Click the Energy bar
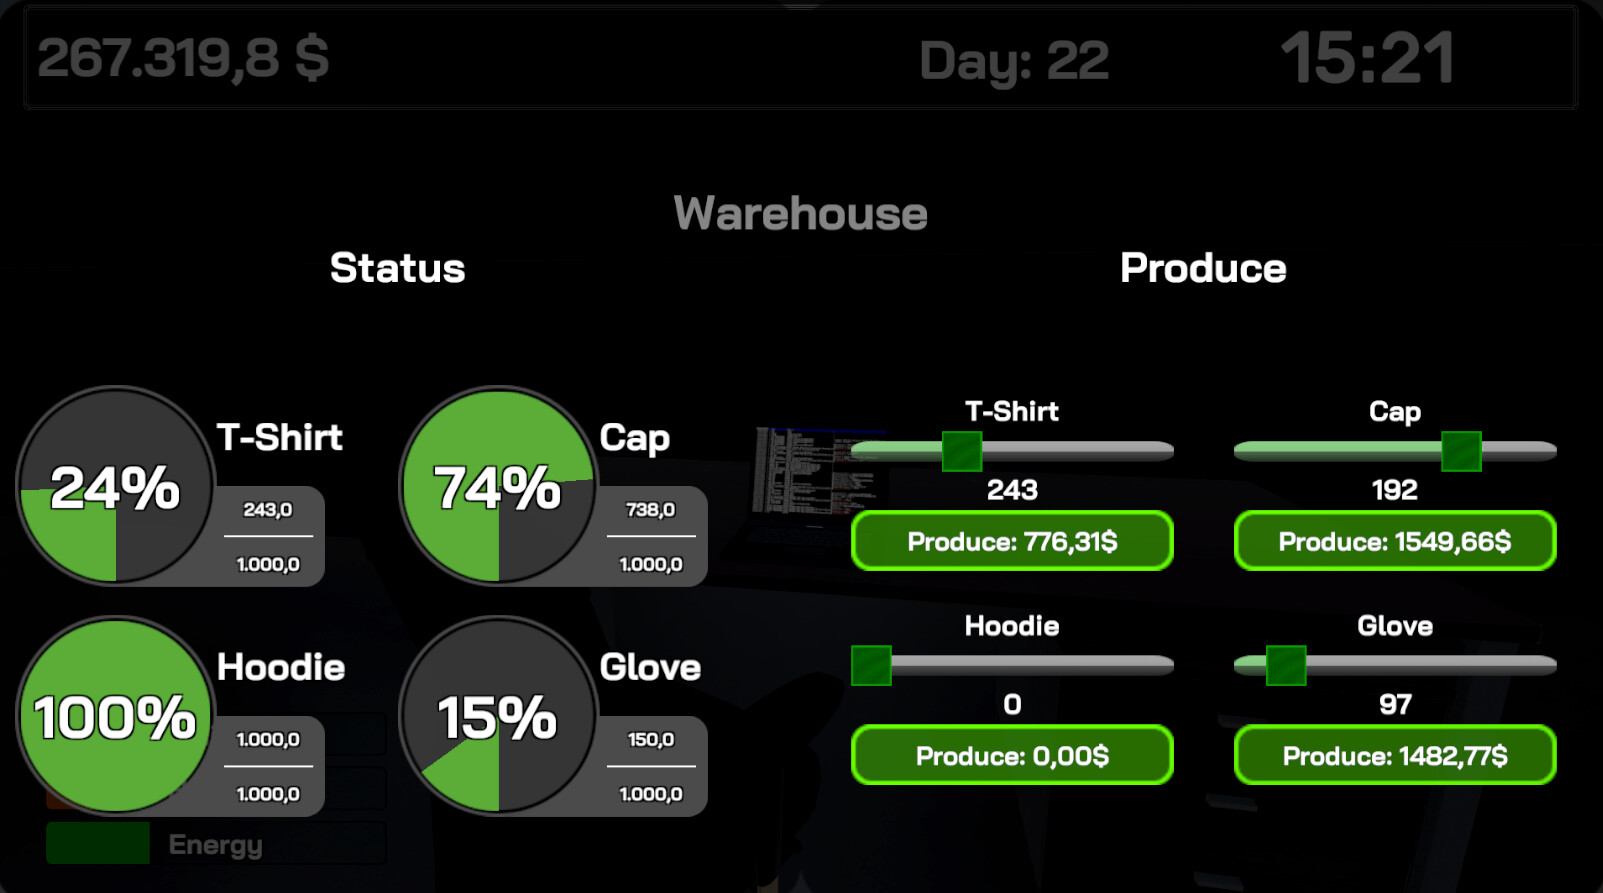This screenshot has height=893, width=1603. click(215, 844)
